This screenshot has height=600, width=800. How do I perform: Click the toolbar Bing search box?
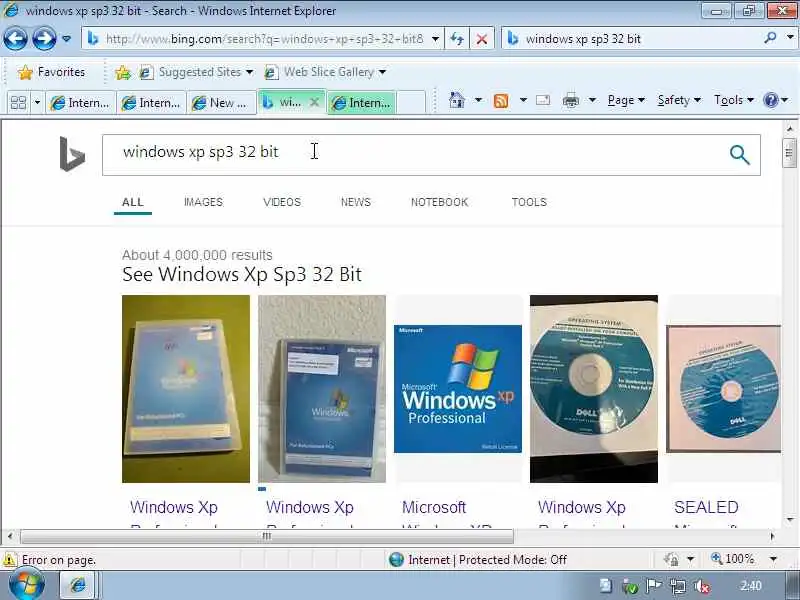(x=633, y=39)
